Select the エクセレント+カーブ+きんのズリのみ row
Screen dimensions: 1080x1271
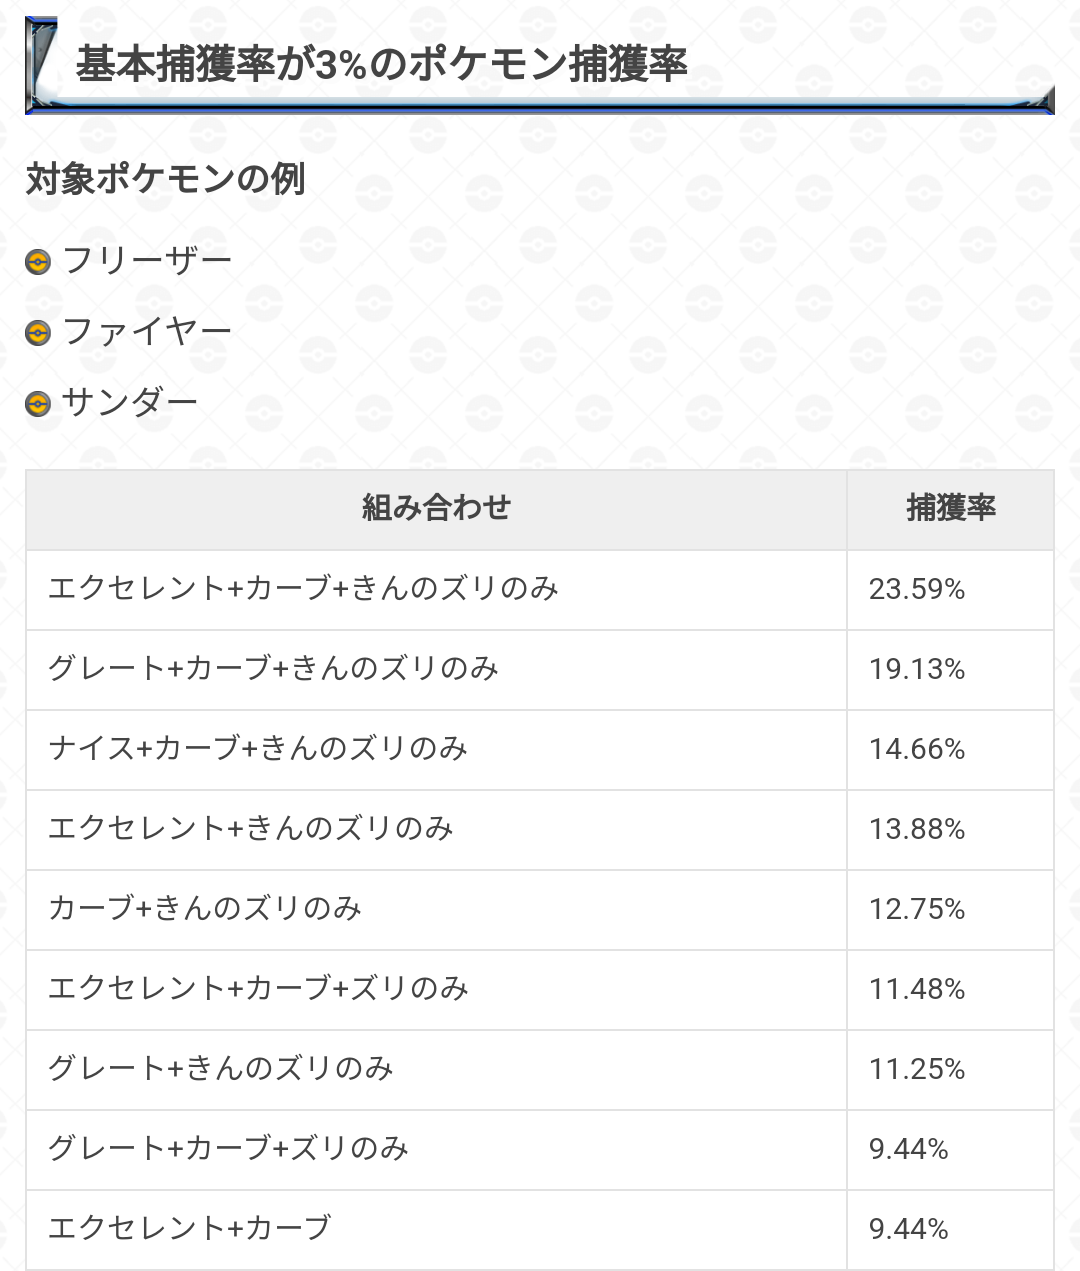(303, 588)
